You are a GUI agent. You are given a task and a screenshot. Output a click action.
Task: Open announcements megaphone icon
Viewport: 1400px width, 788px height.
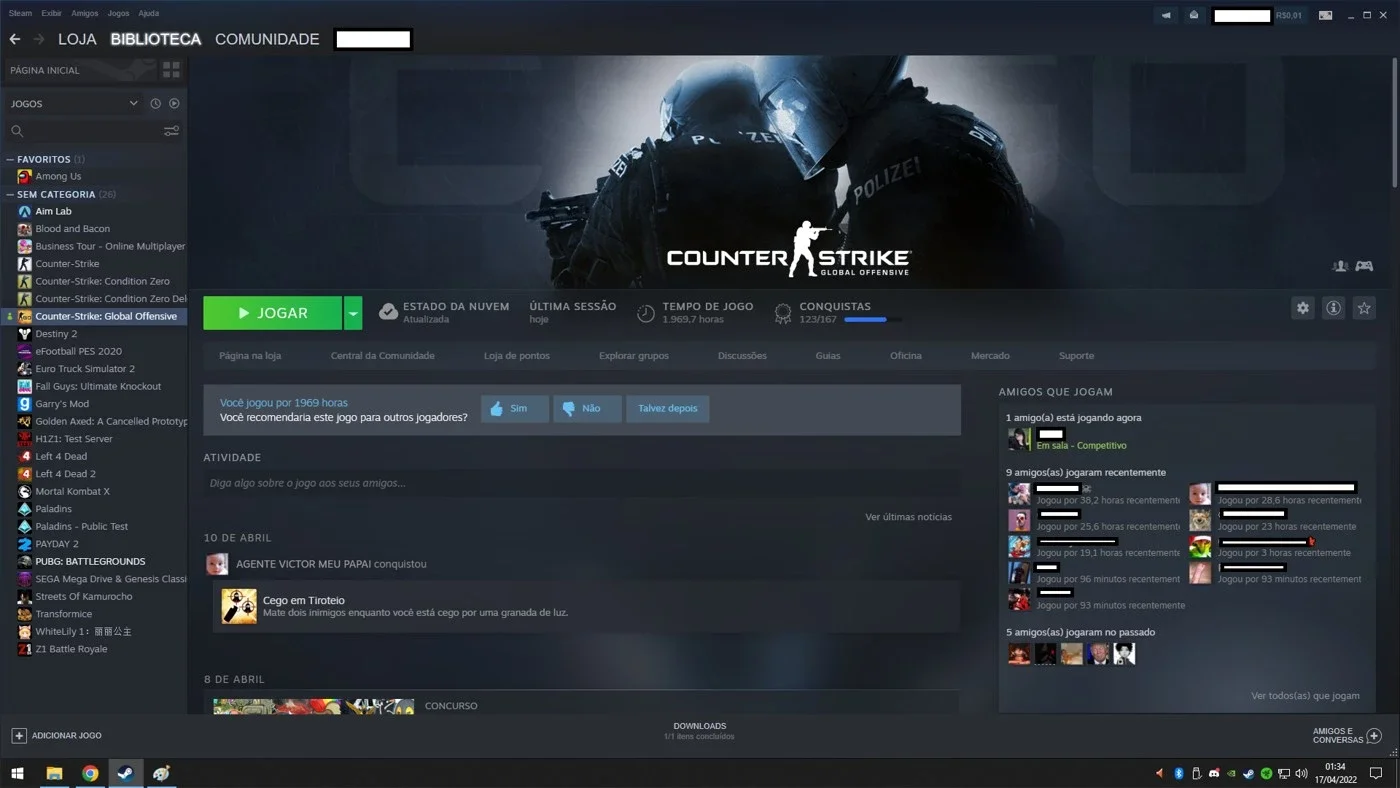pyautogui.click(x=1166, y=15)
